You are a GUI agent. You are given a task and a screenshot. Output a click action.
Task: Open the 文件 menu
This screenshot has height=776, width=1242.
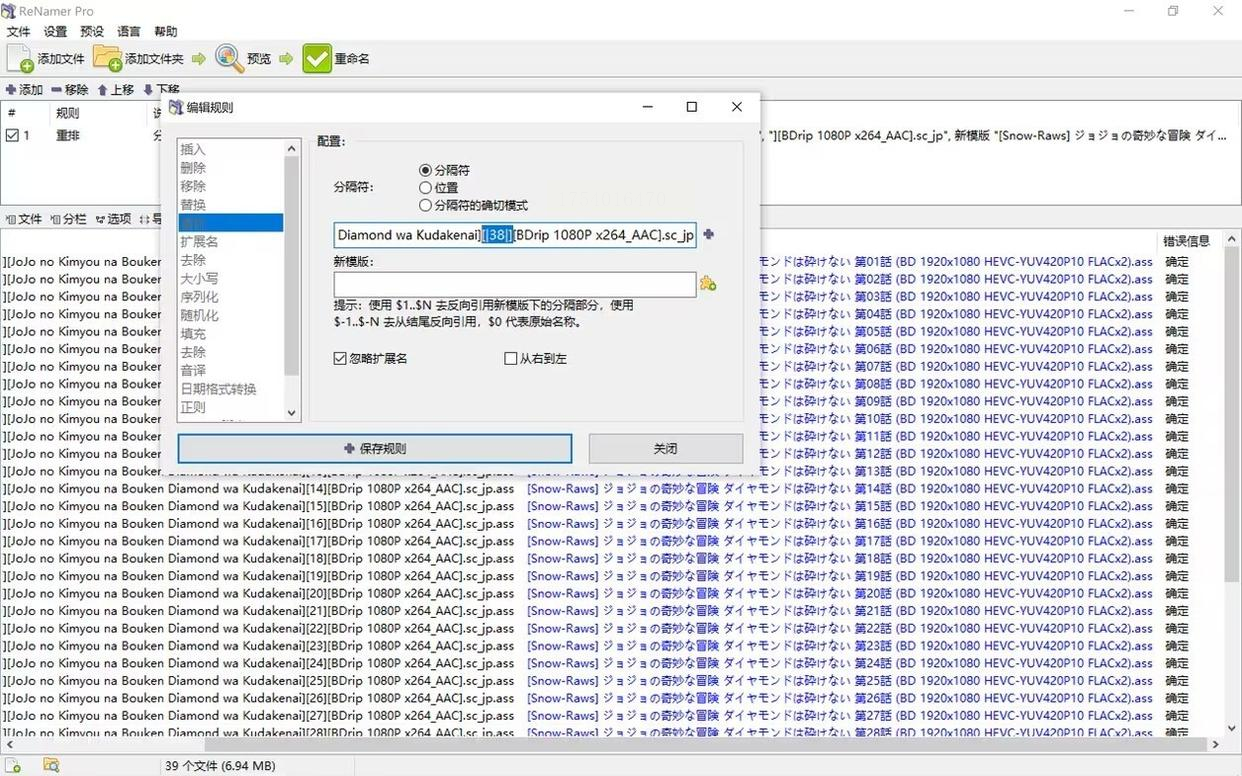pos(18,32)
